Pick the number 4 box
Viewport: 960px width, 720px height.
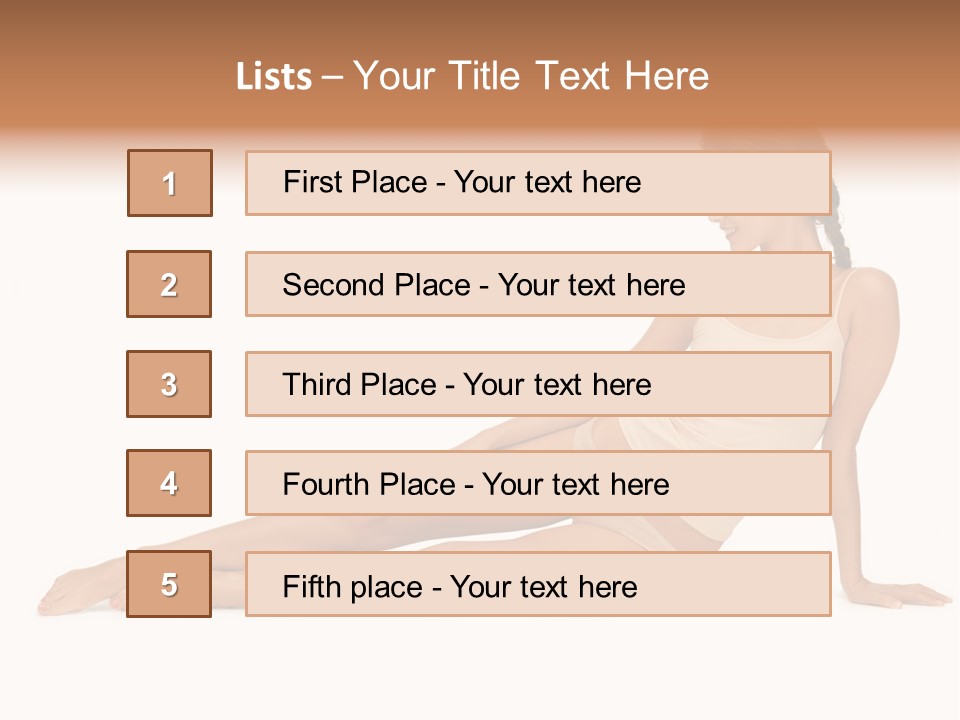[x=169, y=483]
